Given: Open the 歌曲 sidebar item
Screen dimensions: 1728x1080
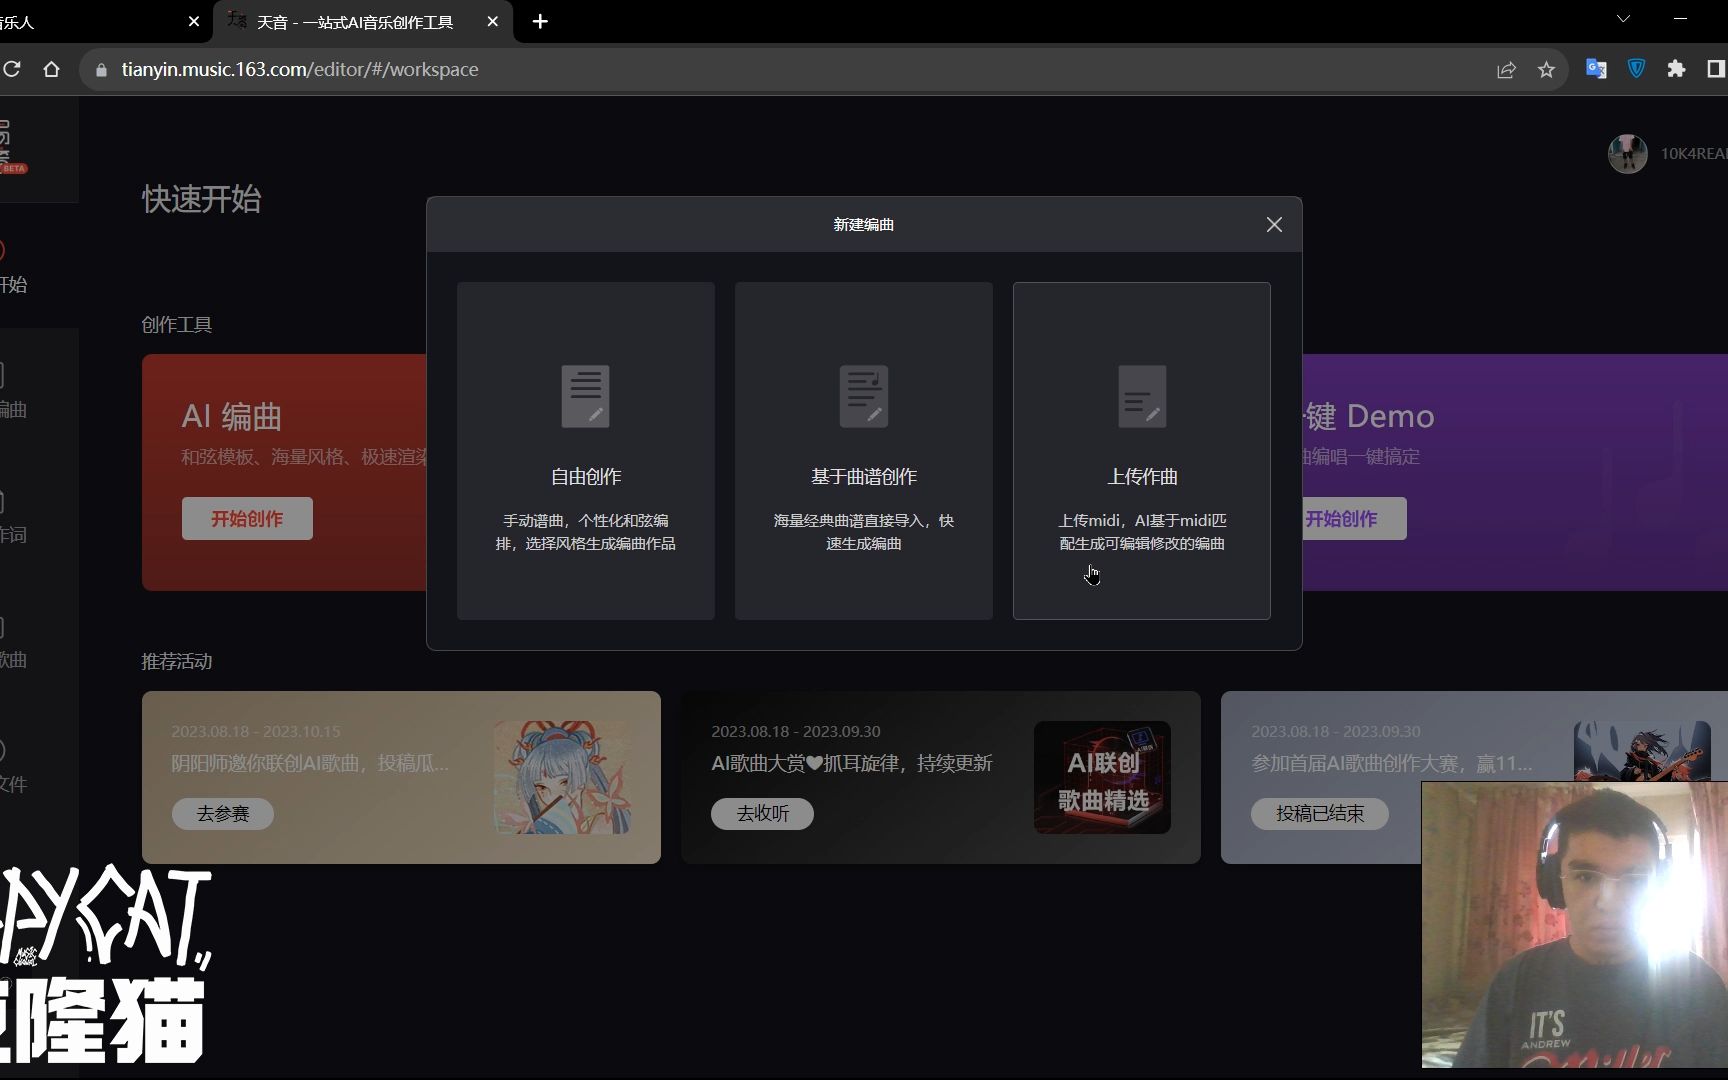Looking at the screenshot, I should pos(14,642).
